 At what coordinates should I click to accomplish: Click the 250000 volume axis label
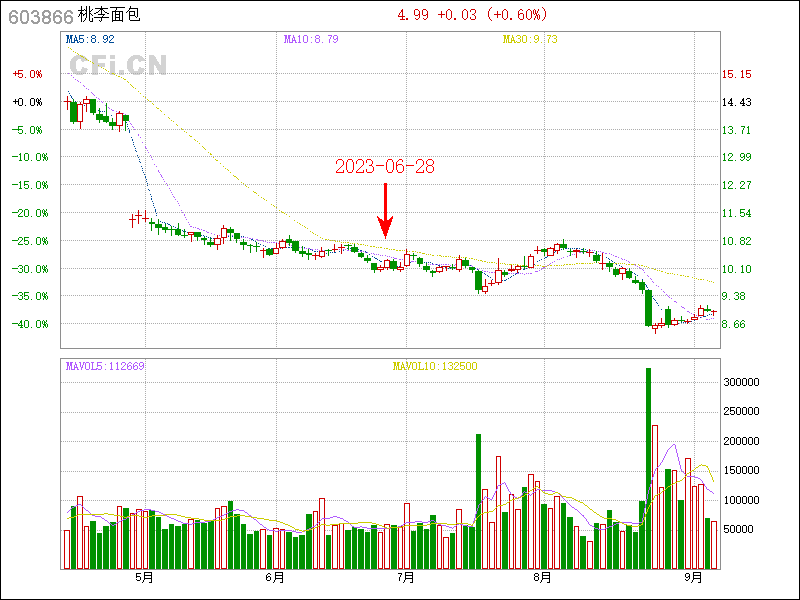(741, 411)
